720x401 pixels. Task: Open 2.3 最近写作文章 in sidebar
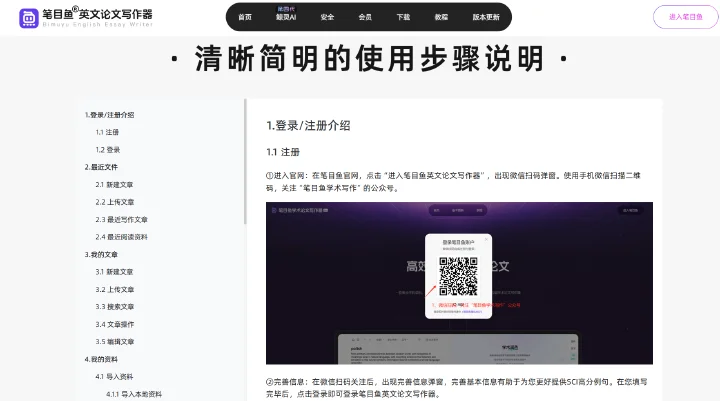(121, 220)
